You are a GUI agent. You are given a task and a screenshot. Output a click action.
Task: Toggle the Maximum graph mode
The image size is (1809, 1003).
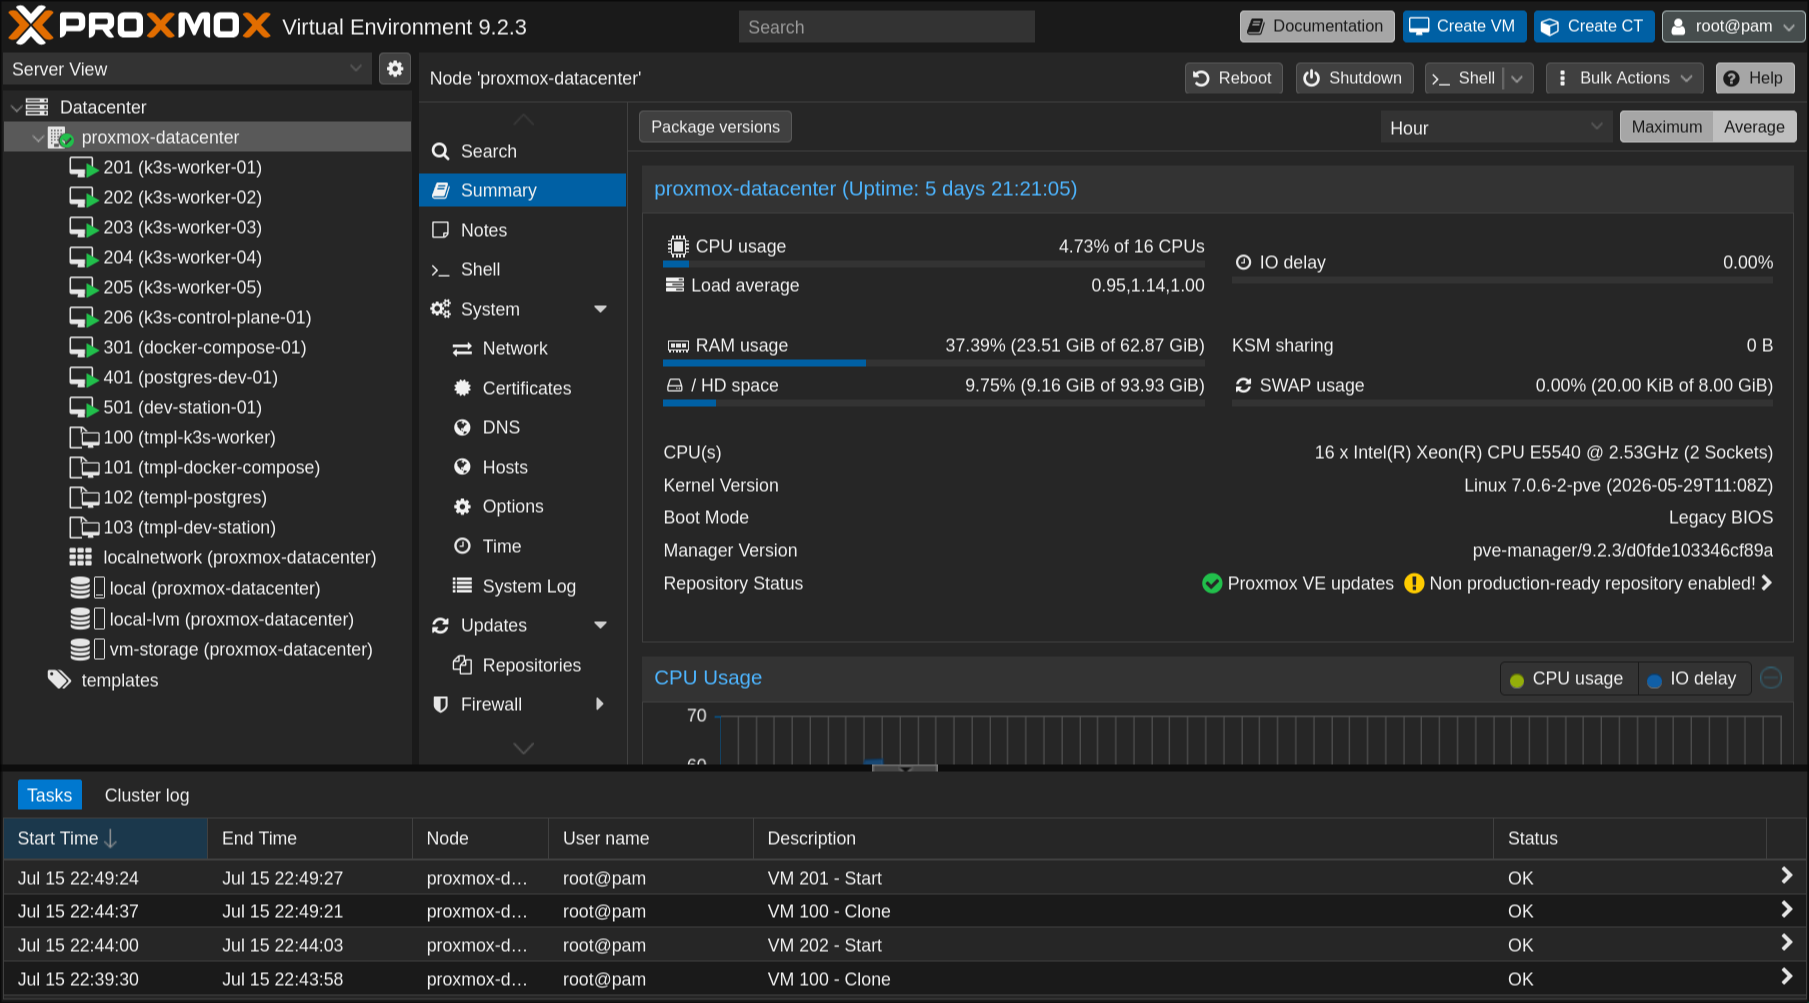pos(1667,127)
